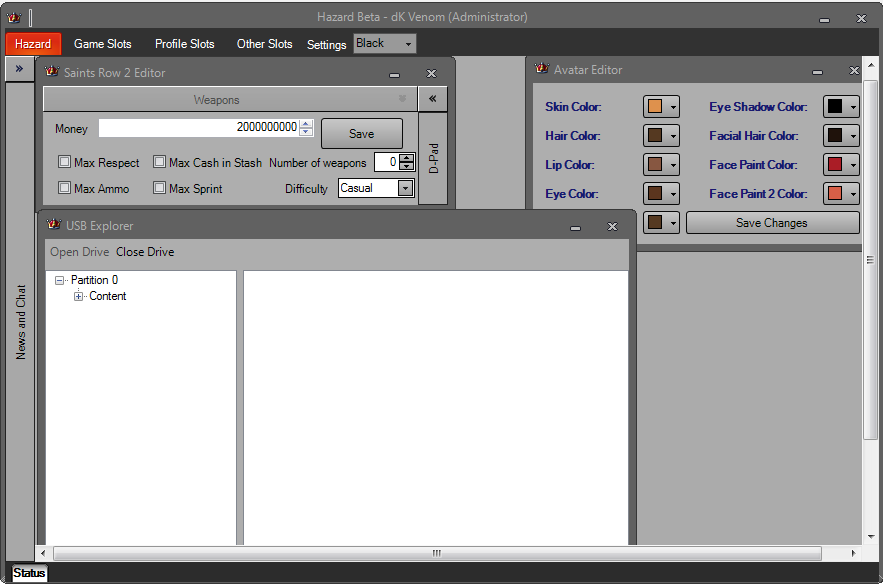The width and height of the screenshot is (883, 585).
Task: Click the Save button next to Money
Action: 361,134
